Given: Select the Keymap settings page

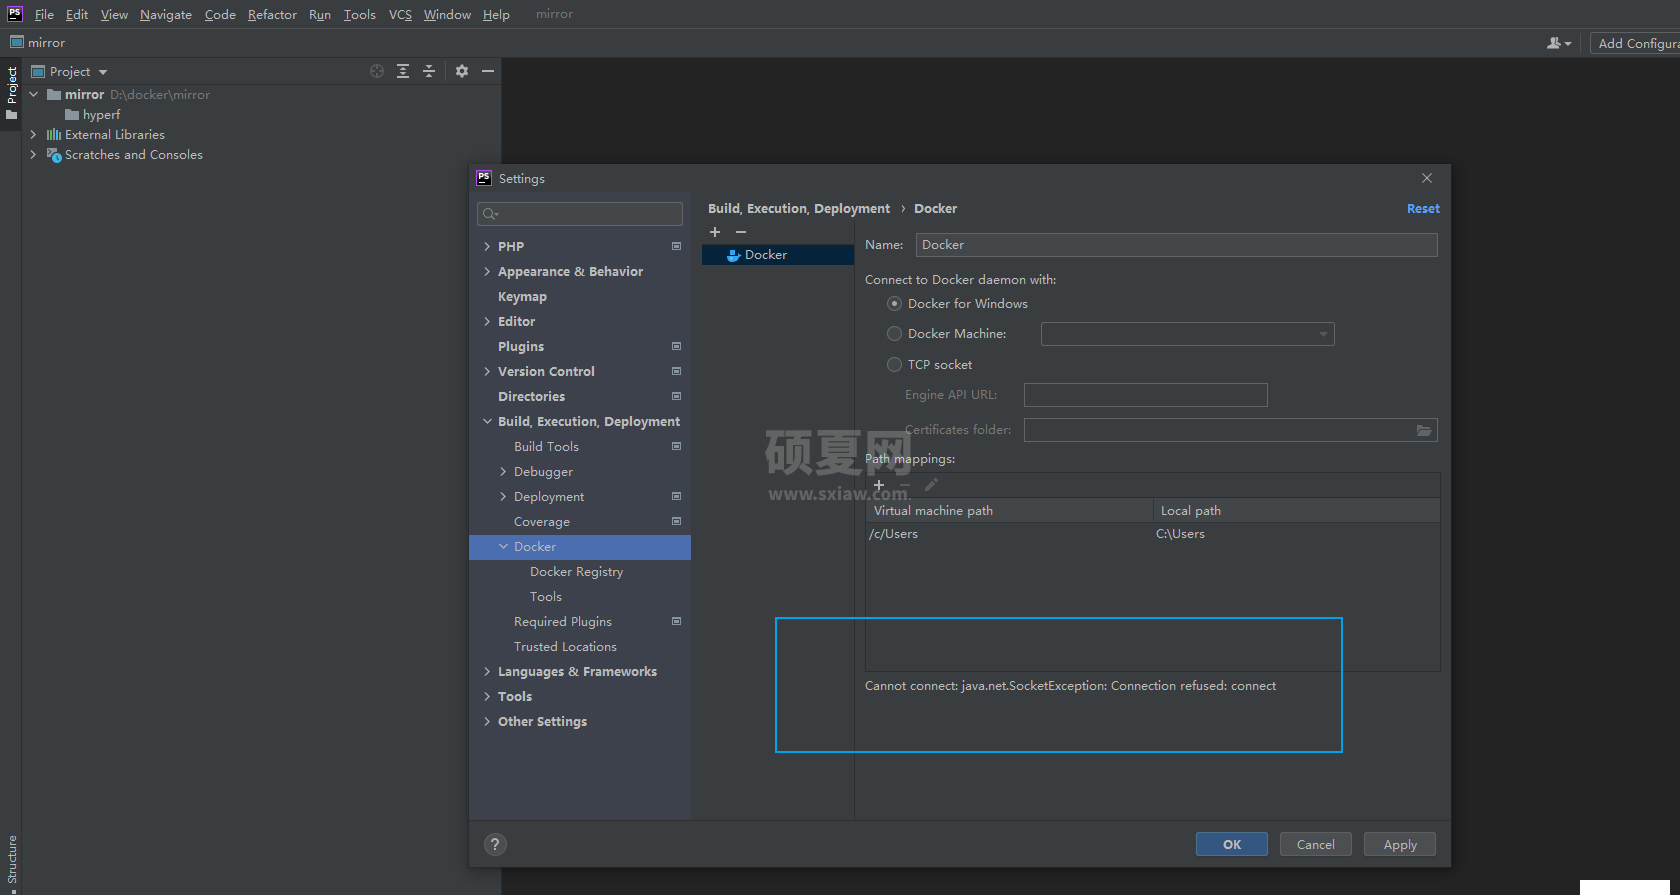Looking at the screenshot, I should (x=522, y=296).
